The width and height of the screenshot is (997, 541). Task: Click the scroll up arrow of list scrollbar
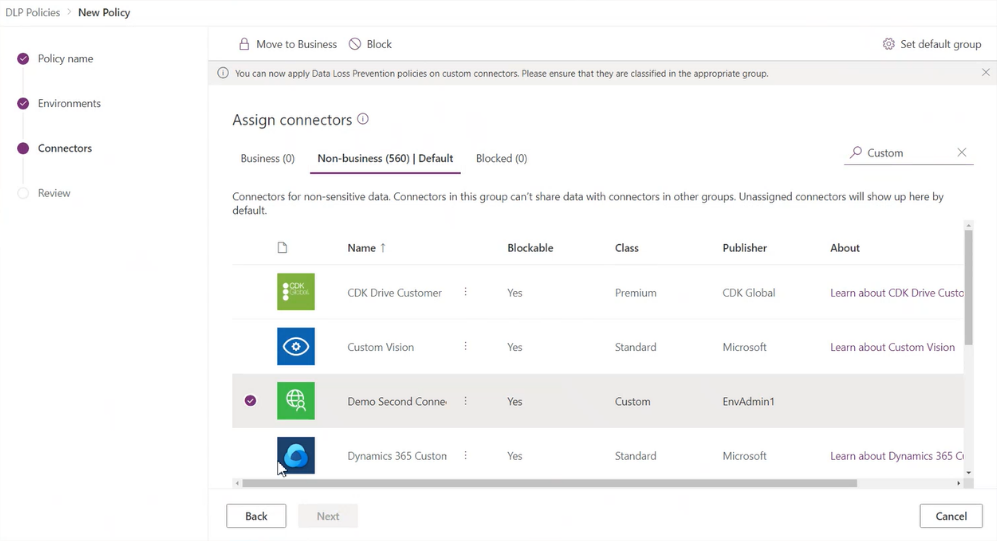point(968,226)
